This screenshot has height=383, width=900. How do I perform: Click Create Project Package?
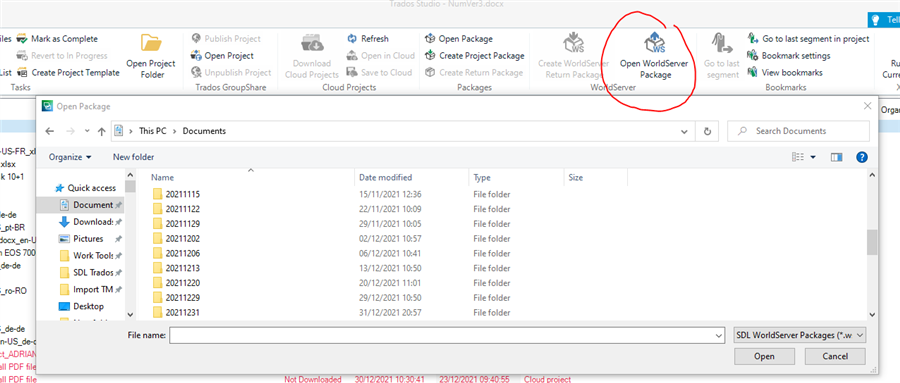[475, 56]
